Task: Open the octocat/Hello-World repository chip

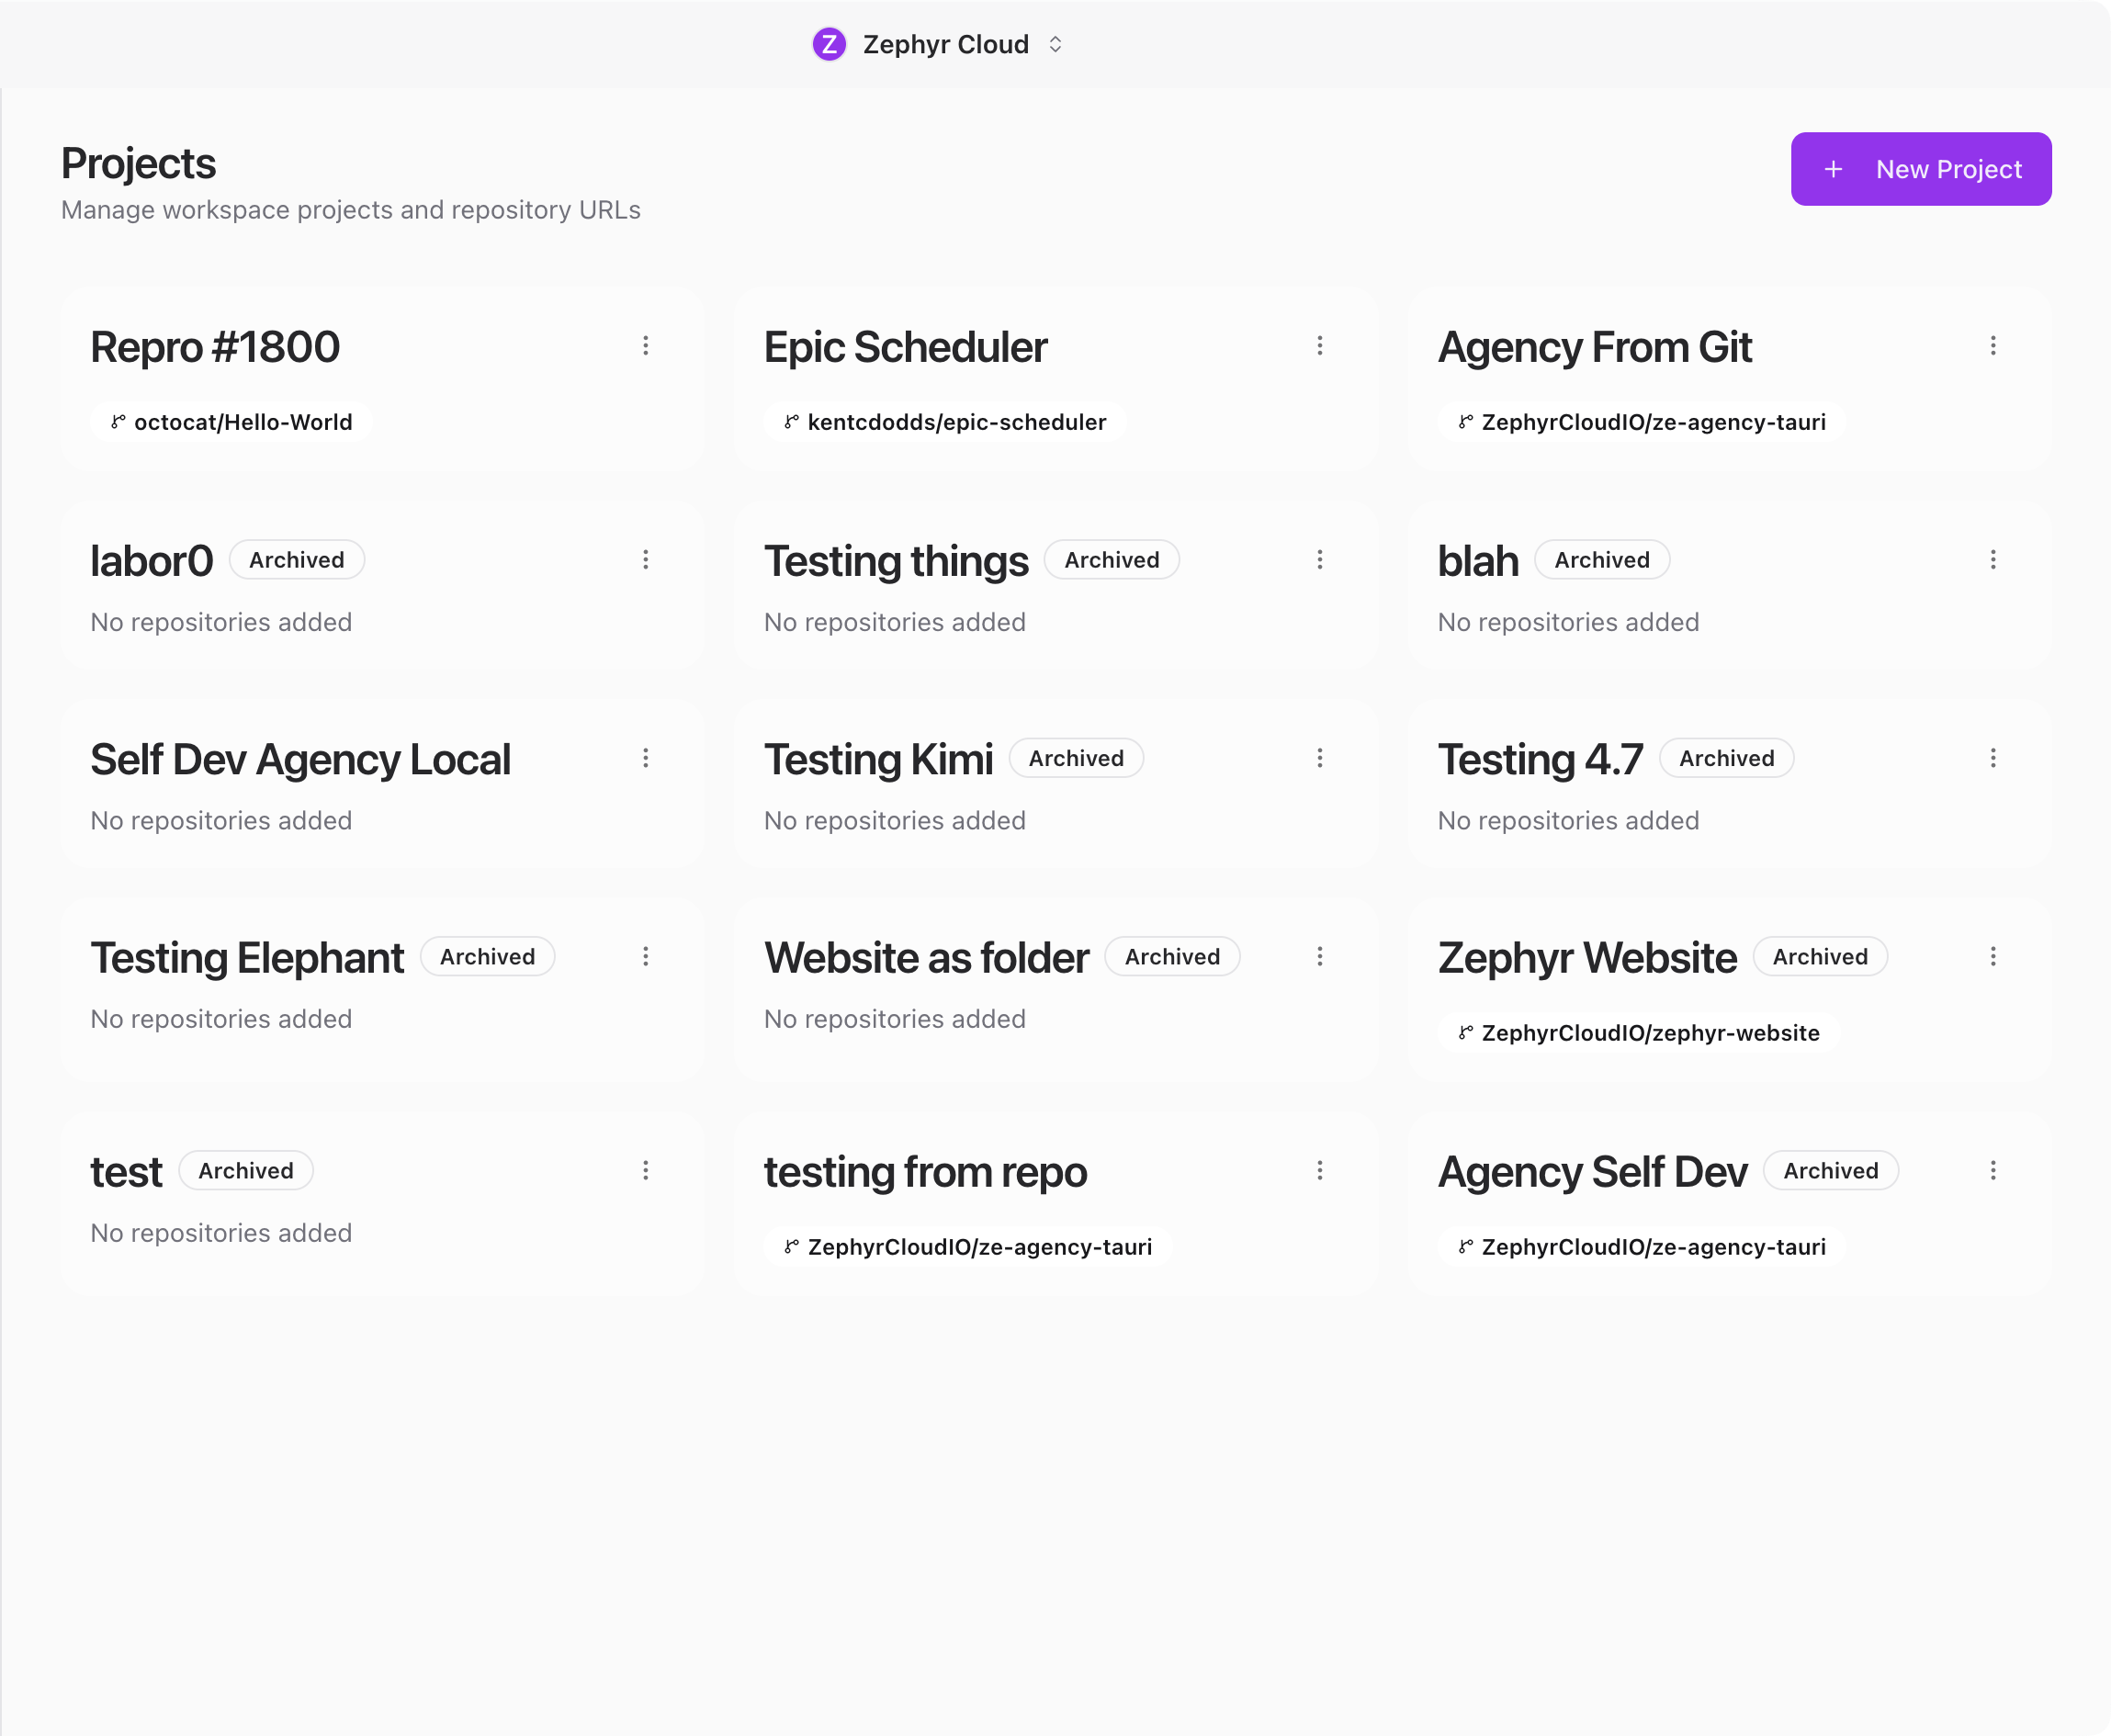Action: tap(231, 422)
